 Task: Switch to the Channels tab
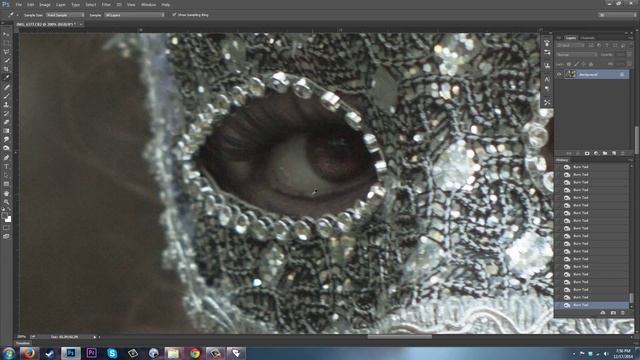[x=587, y=38]
